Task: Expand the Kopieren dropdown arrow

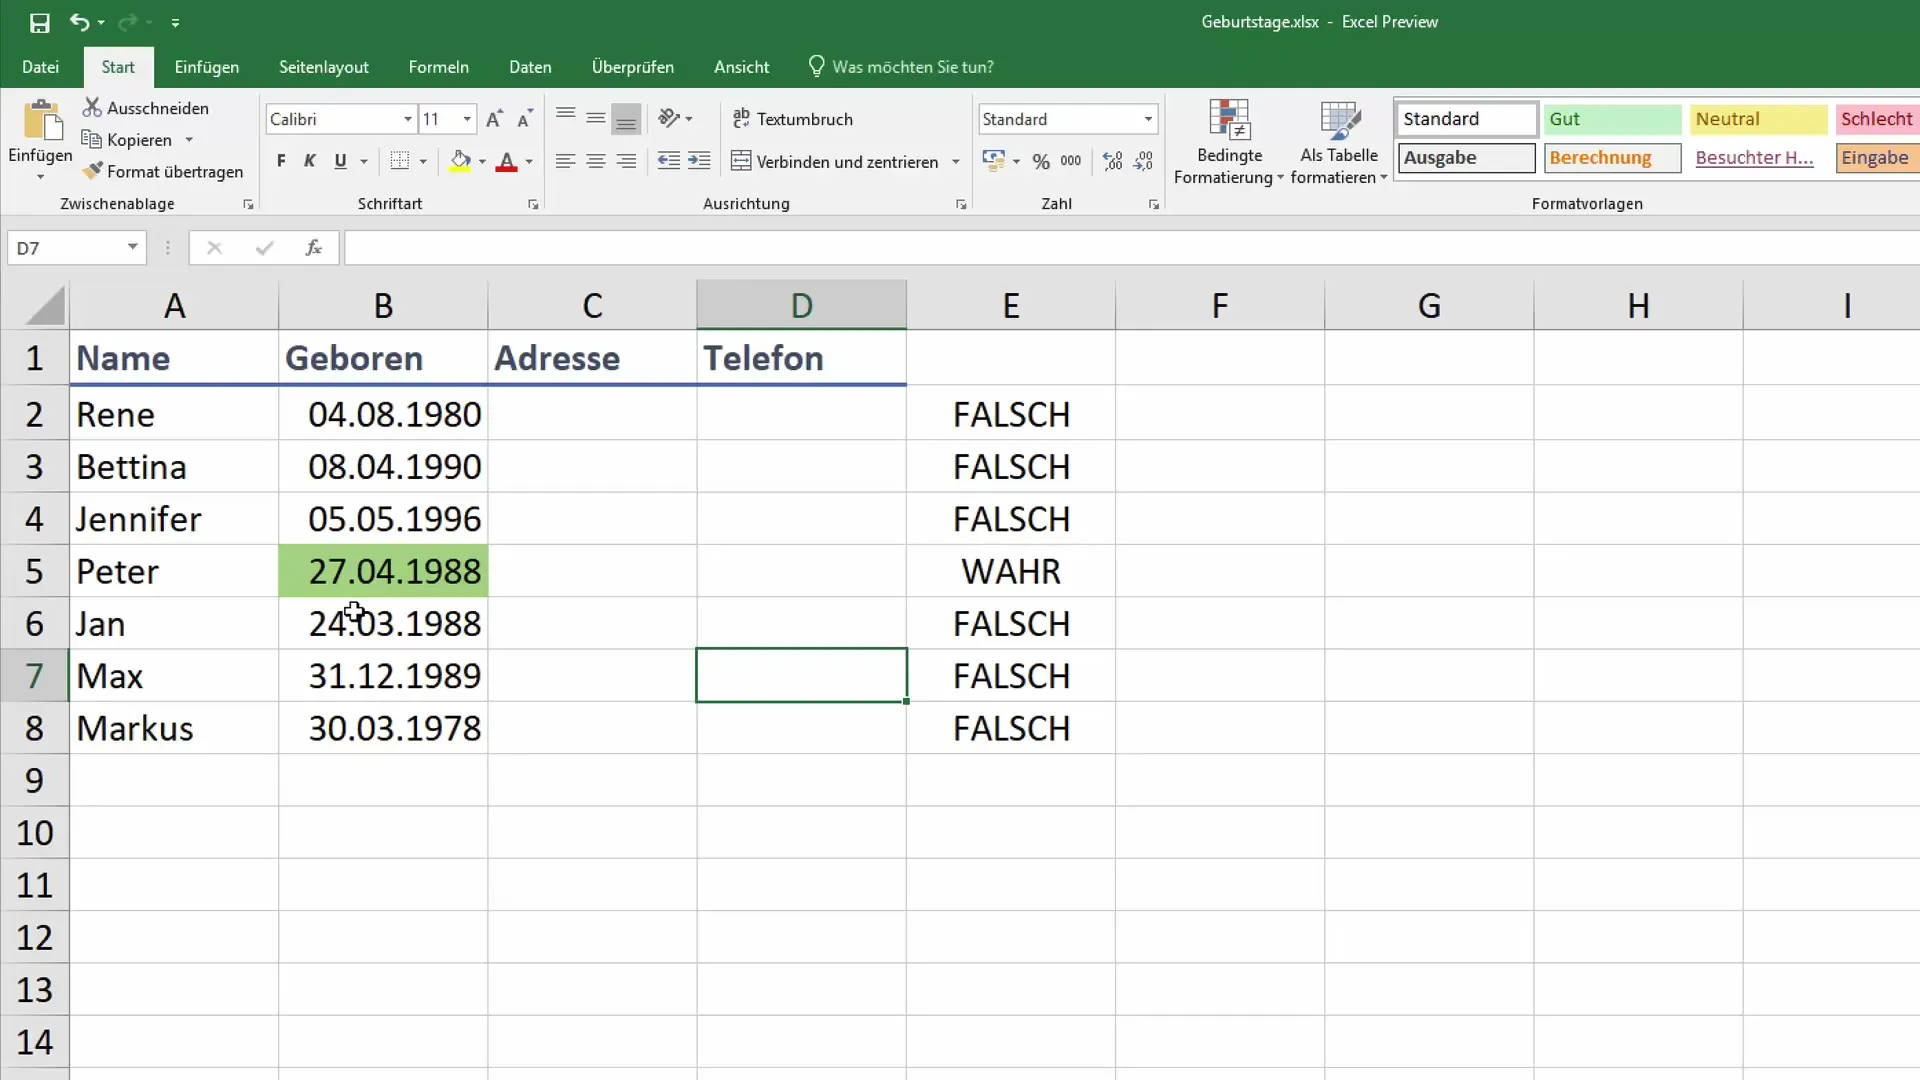Action: (189, 140)
